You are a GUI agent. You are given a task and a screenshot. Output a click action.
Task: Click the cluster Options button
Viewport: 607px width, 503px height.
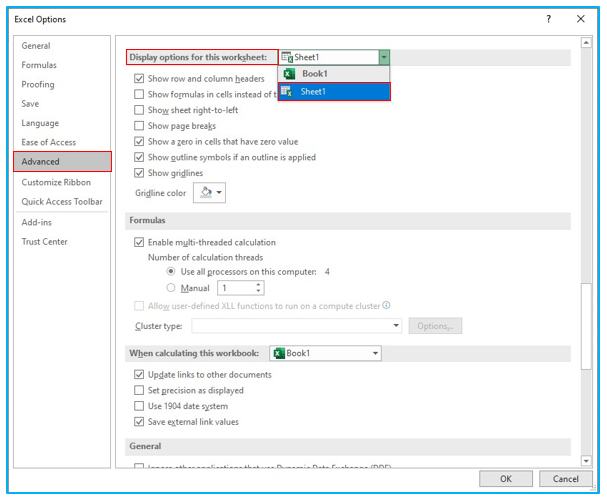[x=435, y=326]
